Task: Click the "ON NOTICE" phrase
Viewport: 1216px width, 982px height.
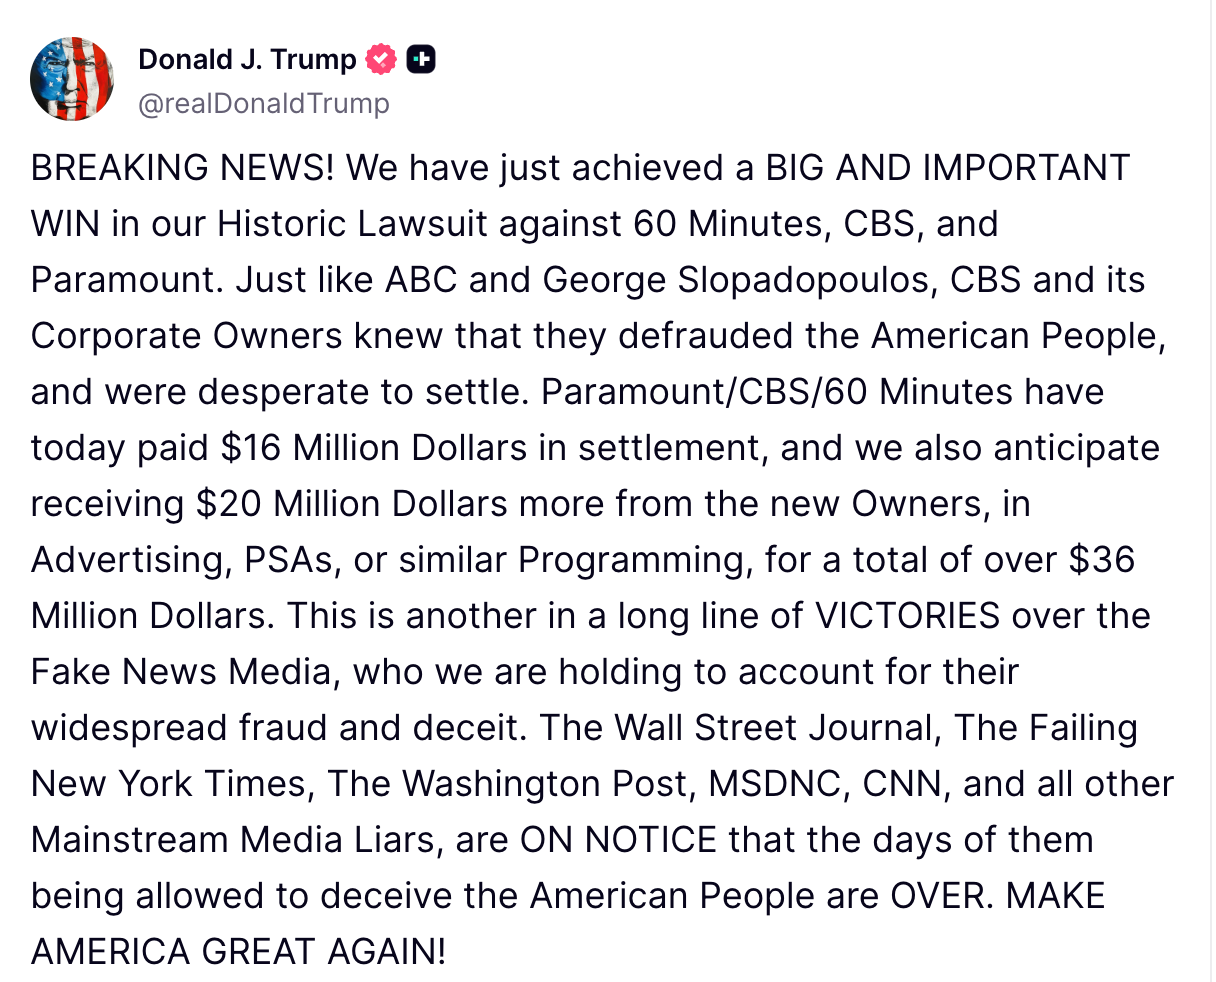Action: pos(618,840)
